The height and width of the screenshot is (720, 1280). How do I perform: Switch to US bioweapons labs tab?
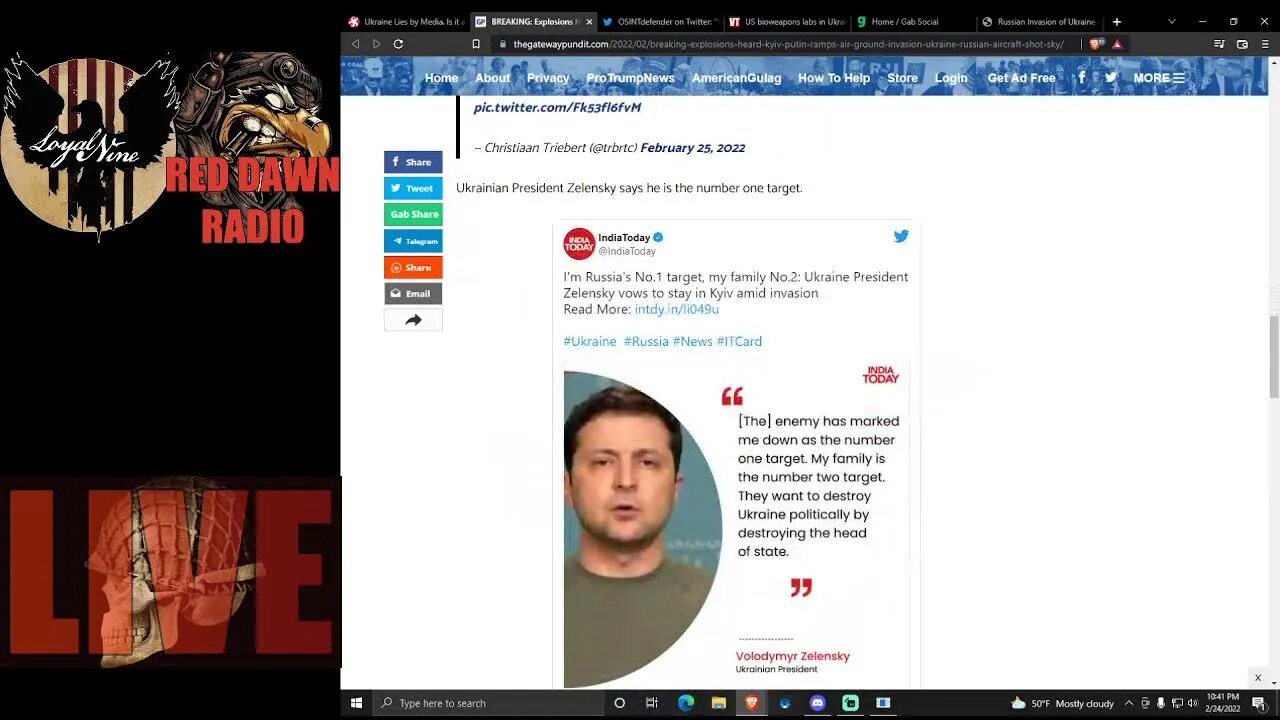[787, 21]
